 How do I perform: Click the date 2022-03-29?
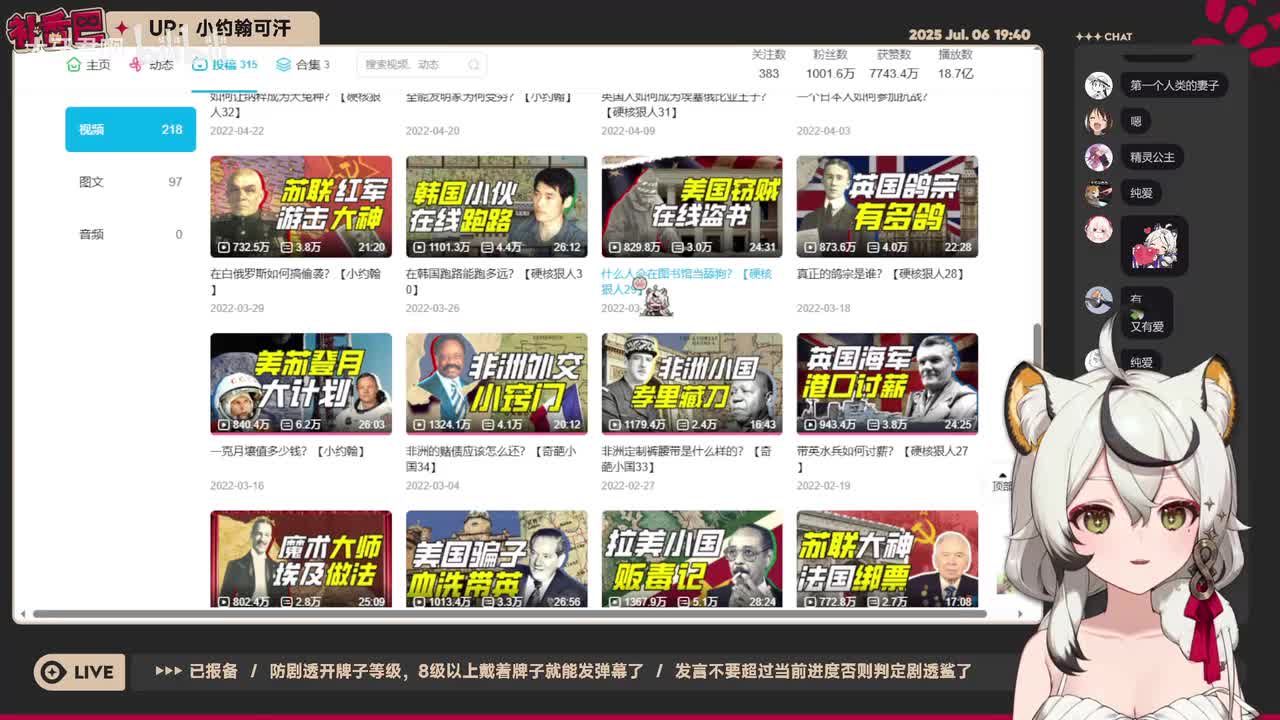coord(237,308)
